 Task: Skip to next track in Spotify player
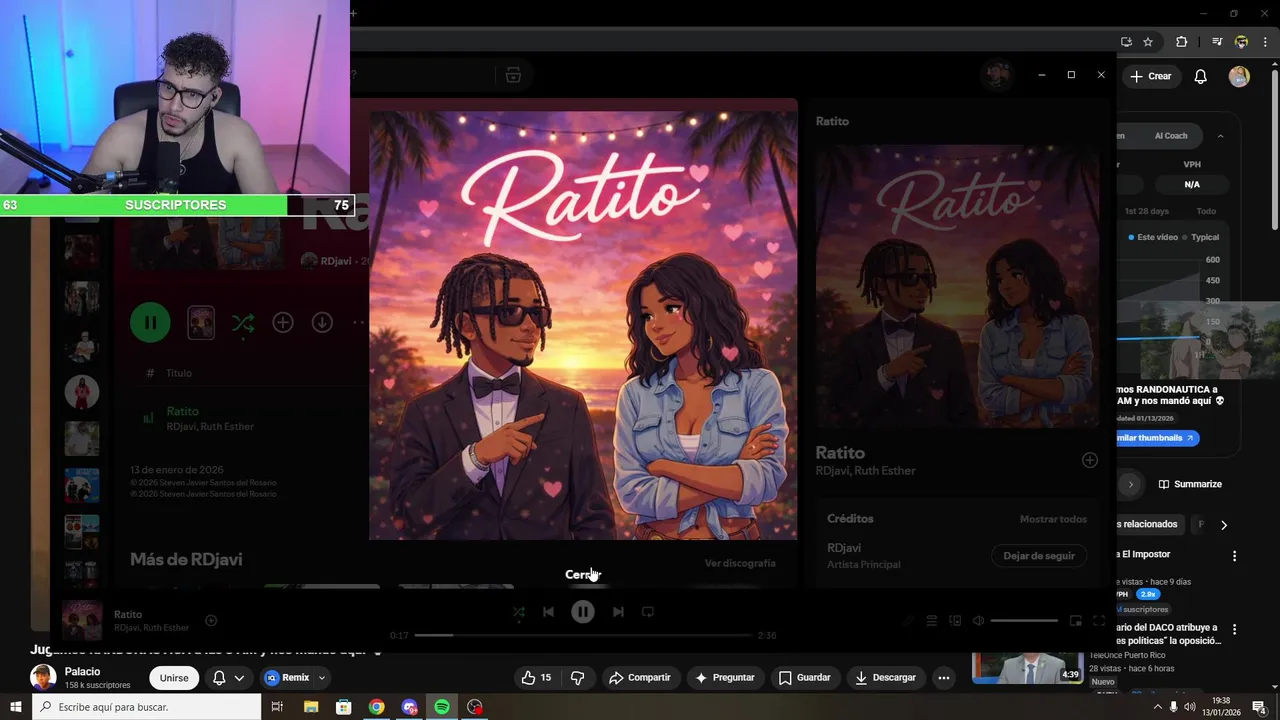pyautogui.click(x=618, y=612)
